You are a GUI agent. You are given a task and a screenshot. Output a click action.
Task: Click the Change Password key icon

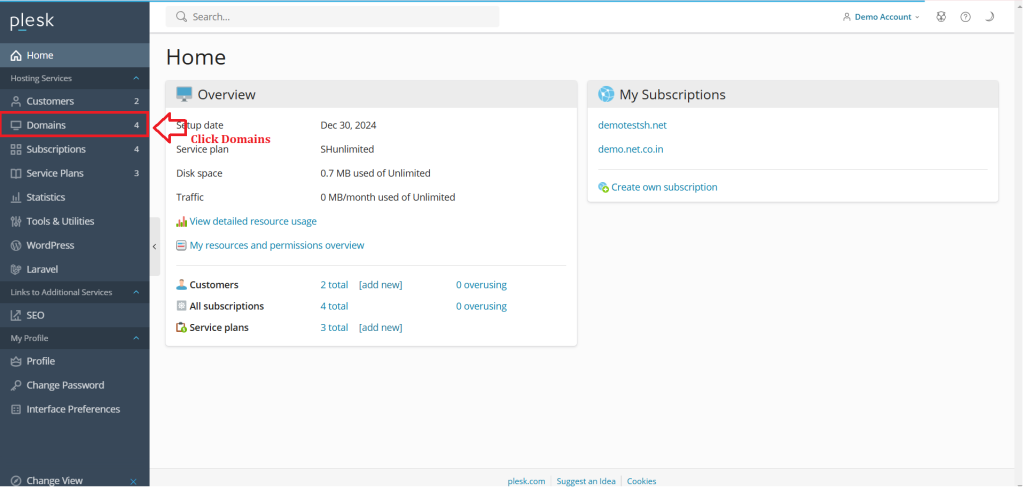point(16,385)
